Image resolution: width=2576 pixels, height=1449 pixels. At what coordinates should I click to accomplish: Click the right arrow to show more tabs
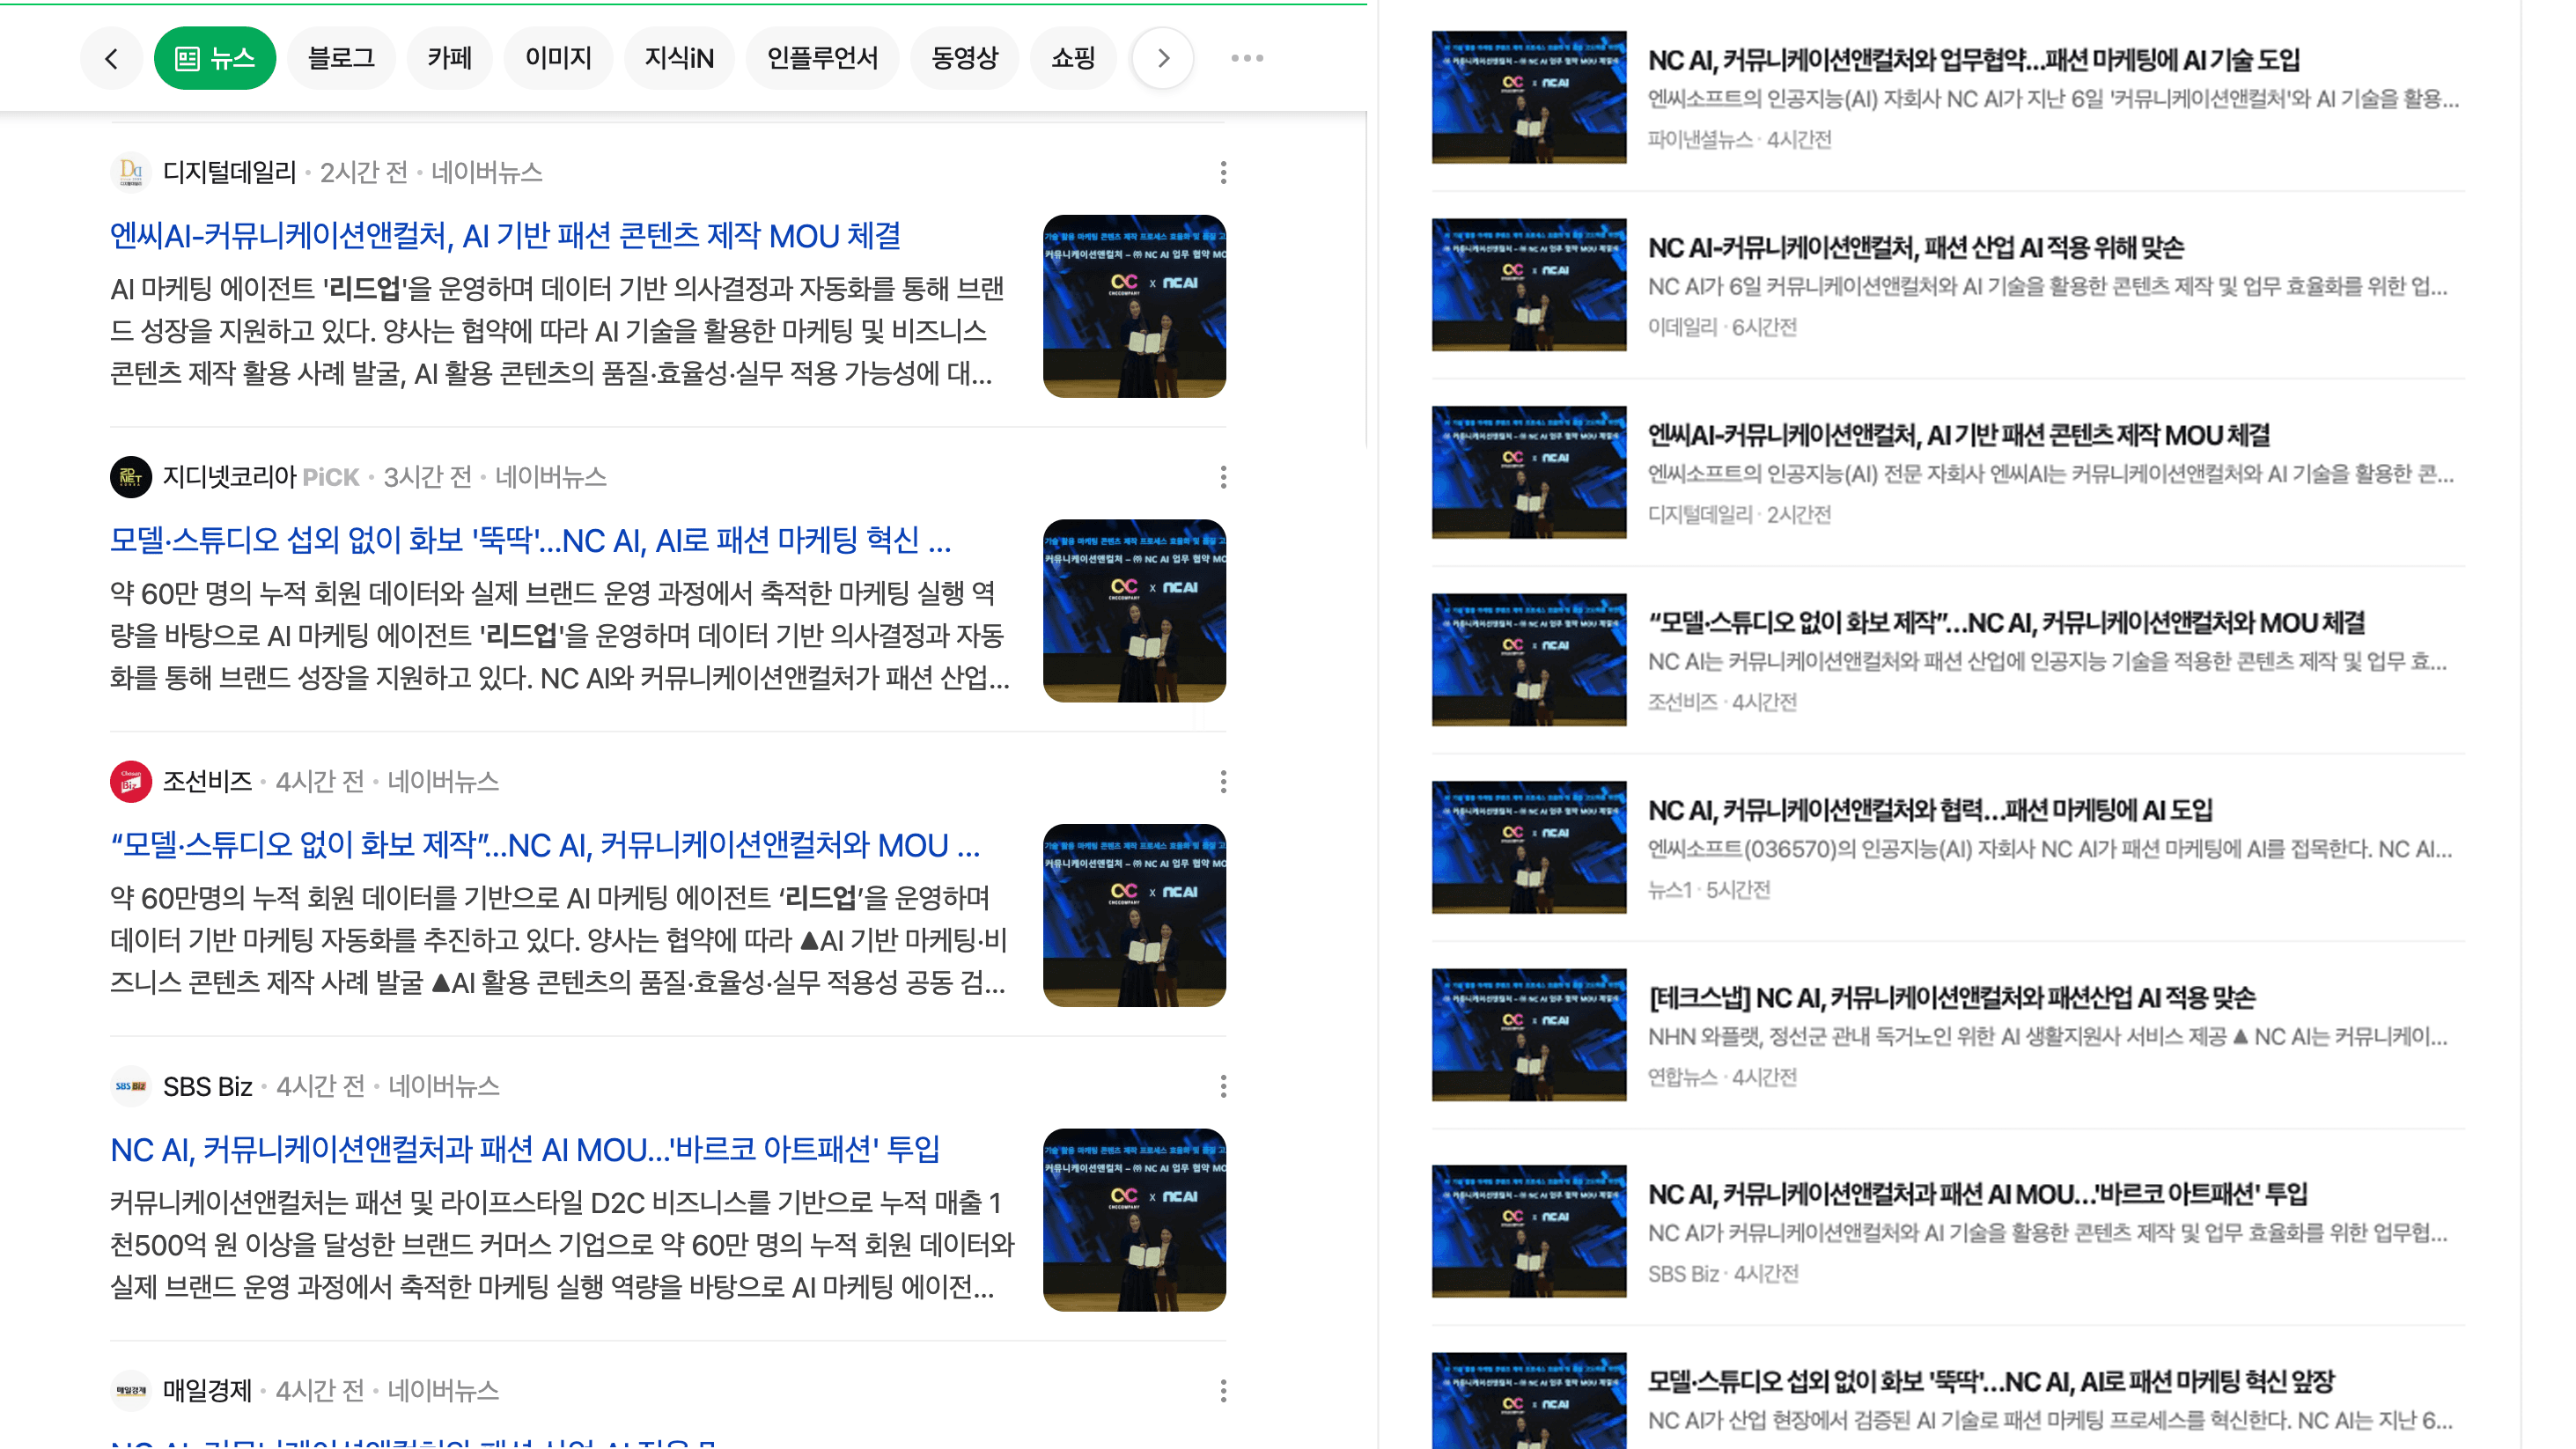tap(1162, 58)
